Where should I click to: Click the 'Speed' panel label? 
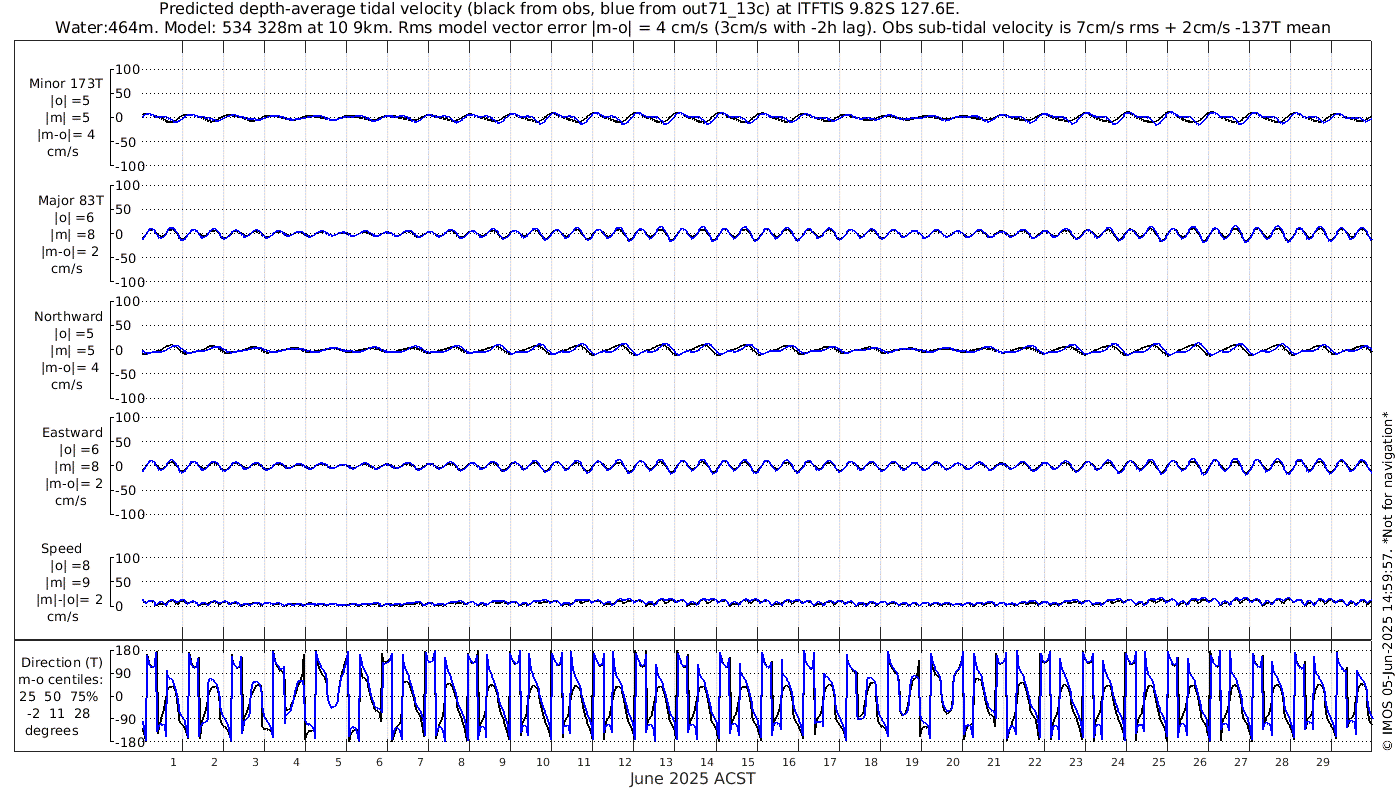61,548
